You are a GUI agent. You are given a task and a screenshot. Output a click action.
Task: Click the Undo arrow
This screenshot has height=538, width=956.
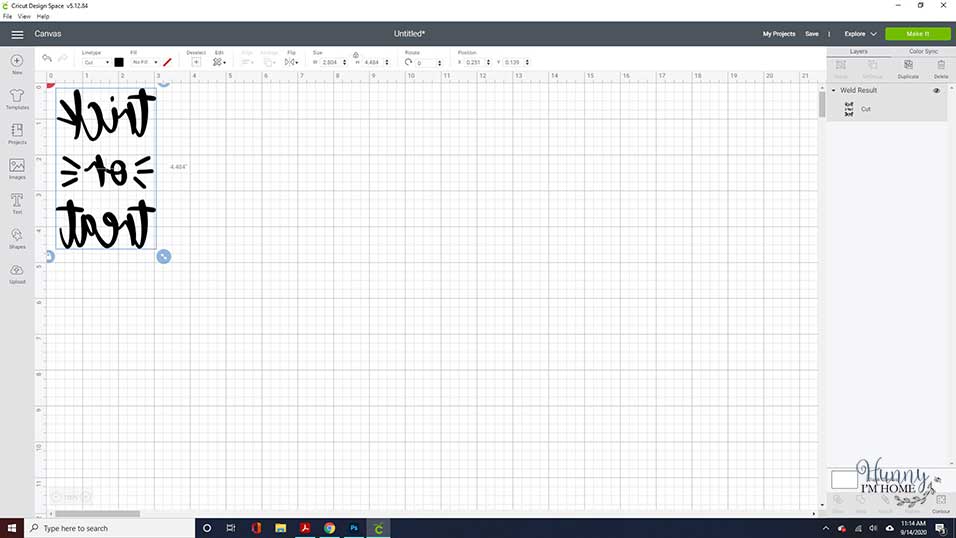coord(46,59)
